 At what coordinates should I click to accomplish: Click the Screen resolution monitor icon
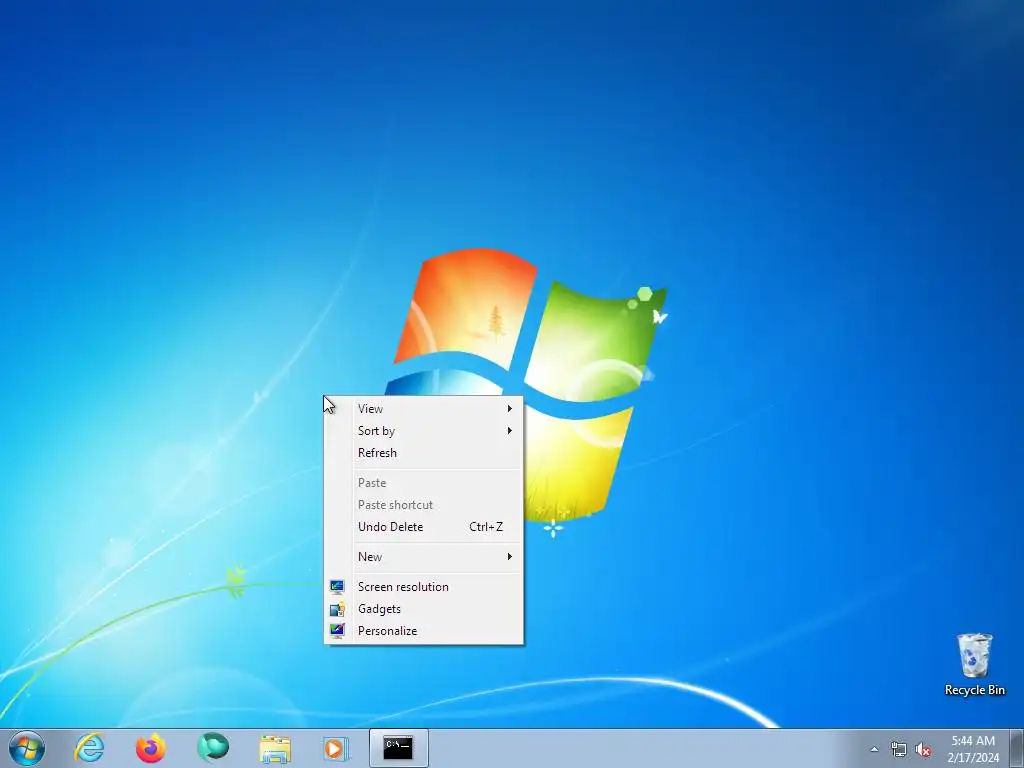click(x=337, y=587)
